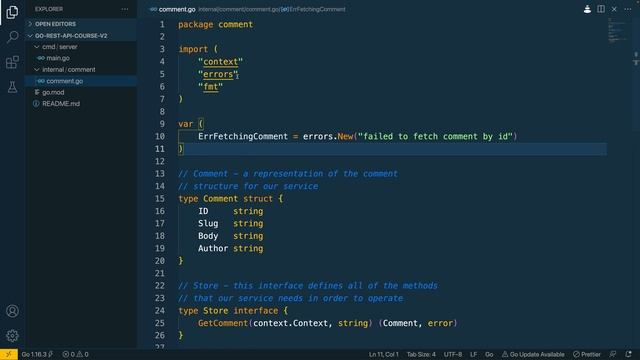This screenshot has width=640, height=360.
Task: Open go.mod file
Action: coord(81,93)
